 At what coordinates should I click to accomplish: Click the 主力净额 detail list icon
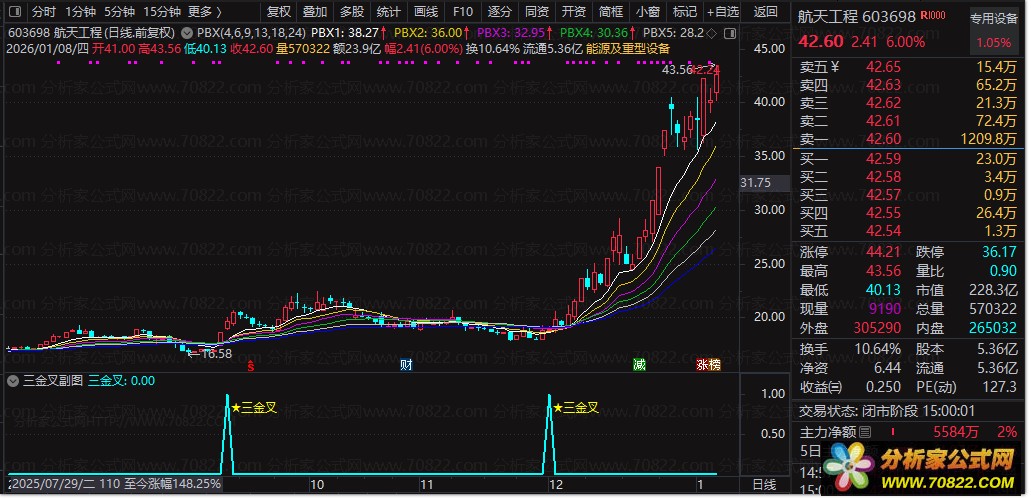865,433
